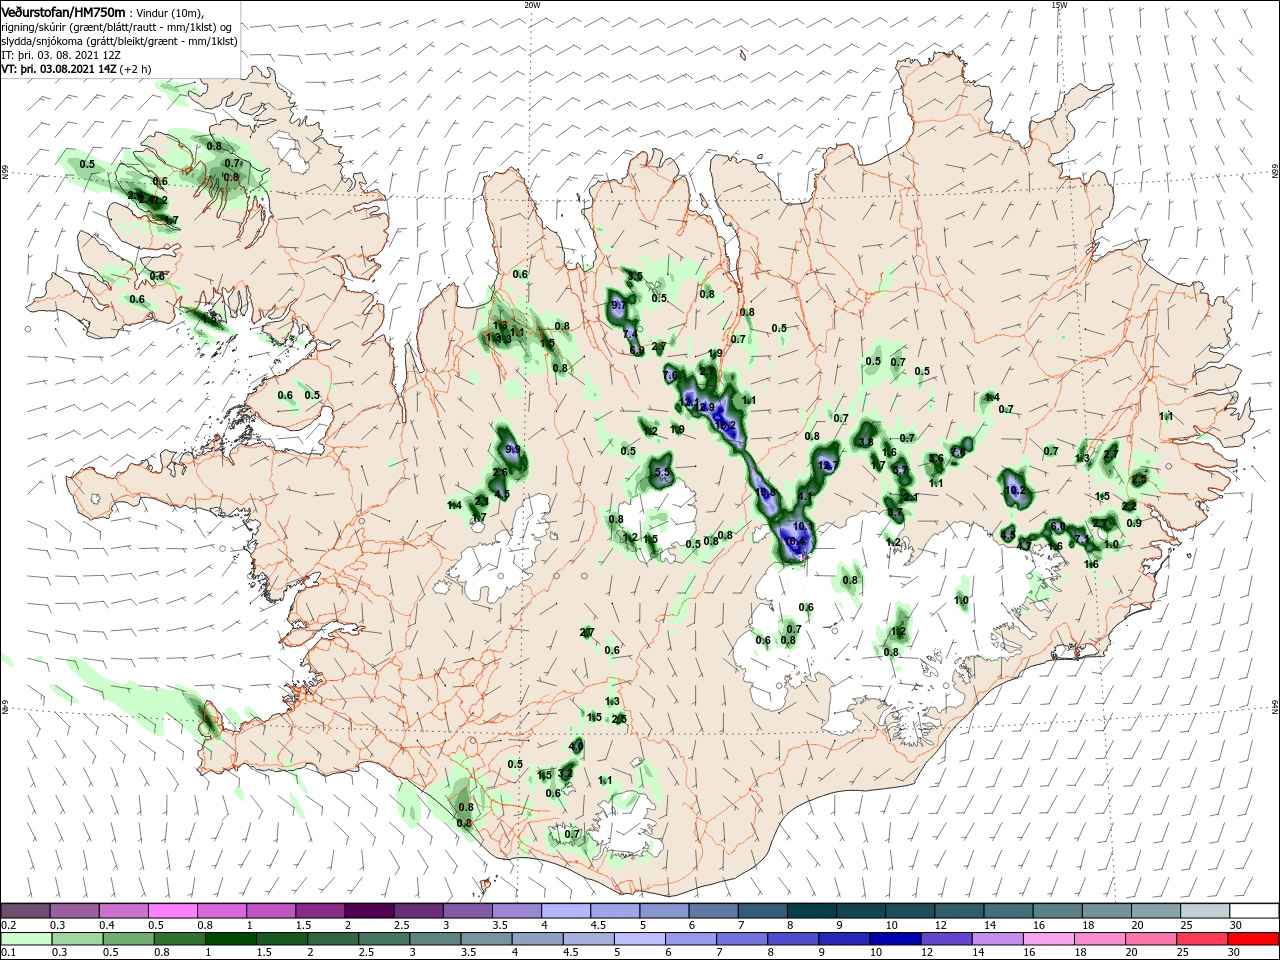Viewport: 1280px width, 960px height.
Task: Pick the palest green 0.1–0.3 swatch, lower legend
Action: pos(25,939)
